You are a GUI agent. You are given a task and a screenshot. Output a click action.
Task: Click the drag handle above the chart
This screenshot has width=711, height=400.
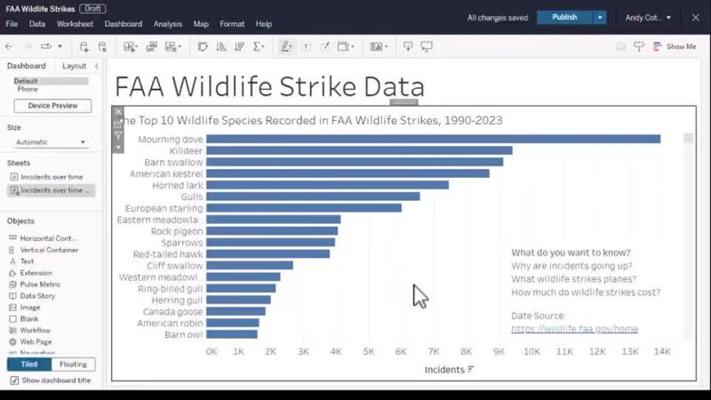pos(404,102)
